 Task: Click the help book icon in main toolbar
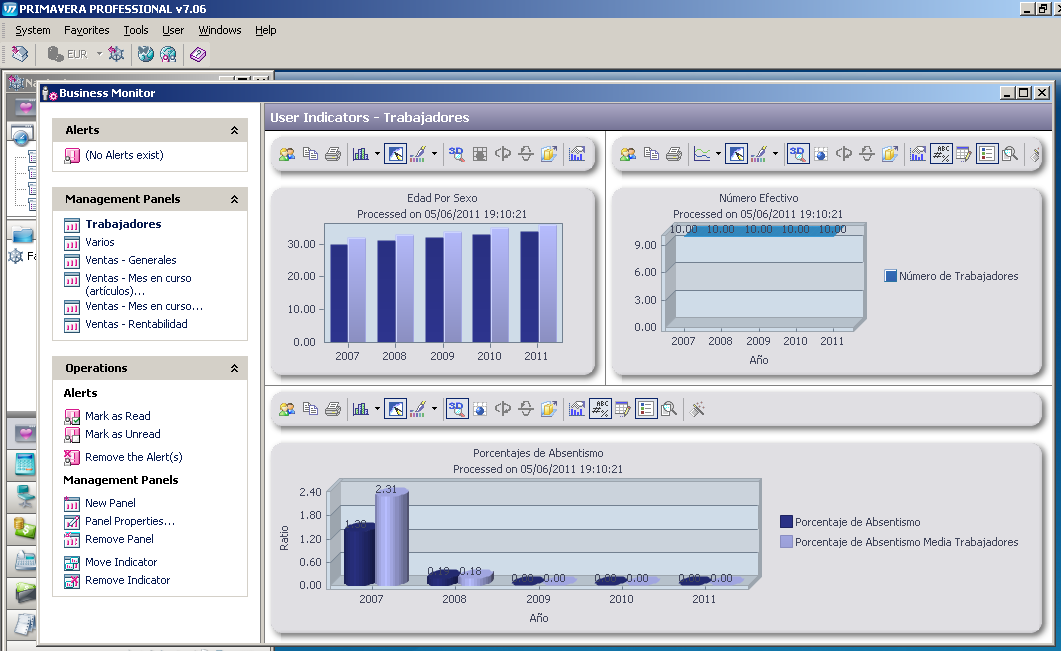pos(197,54)
